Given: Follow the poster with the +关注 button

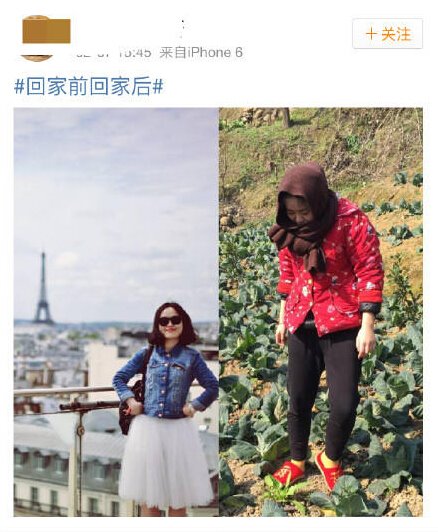Looking at the screenshot, I should [387, 34].
